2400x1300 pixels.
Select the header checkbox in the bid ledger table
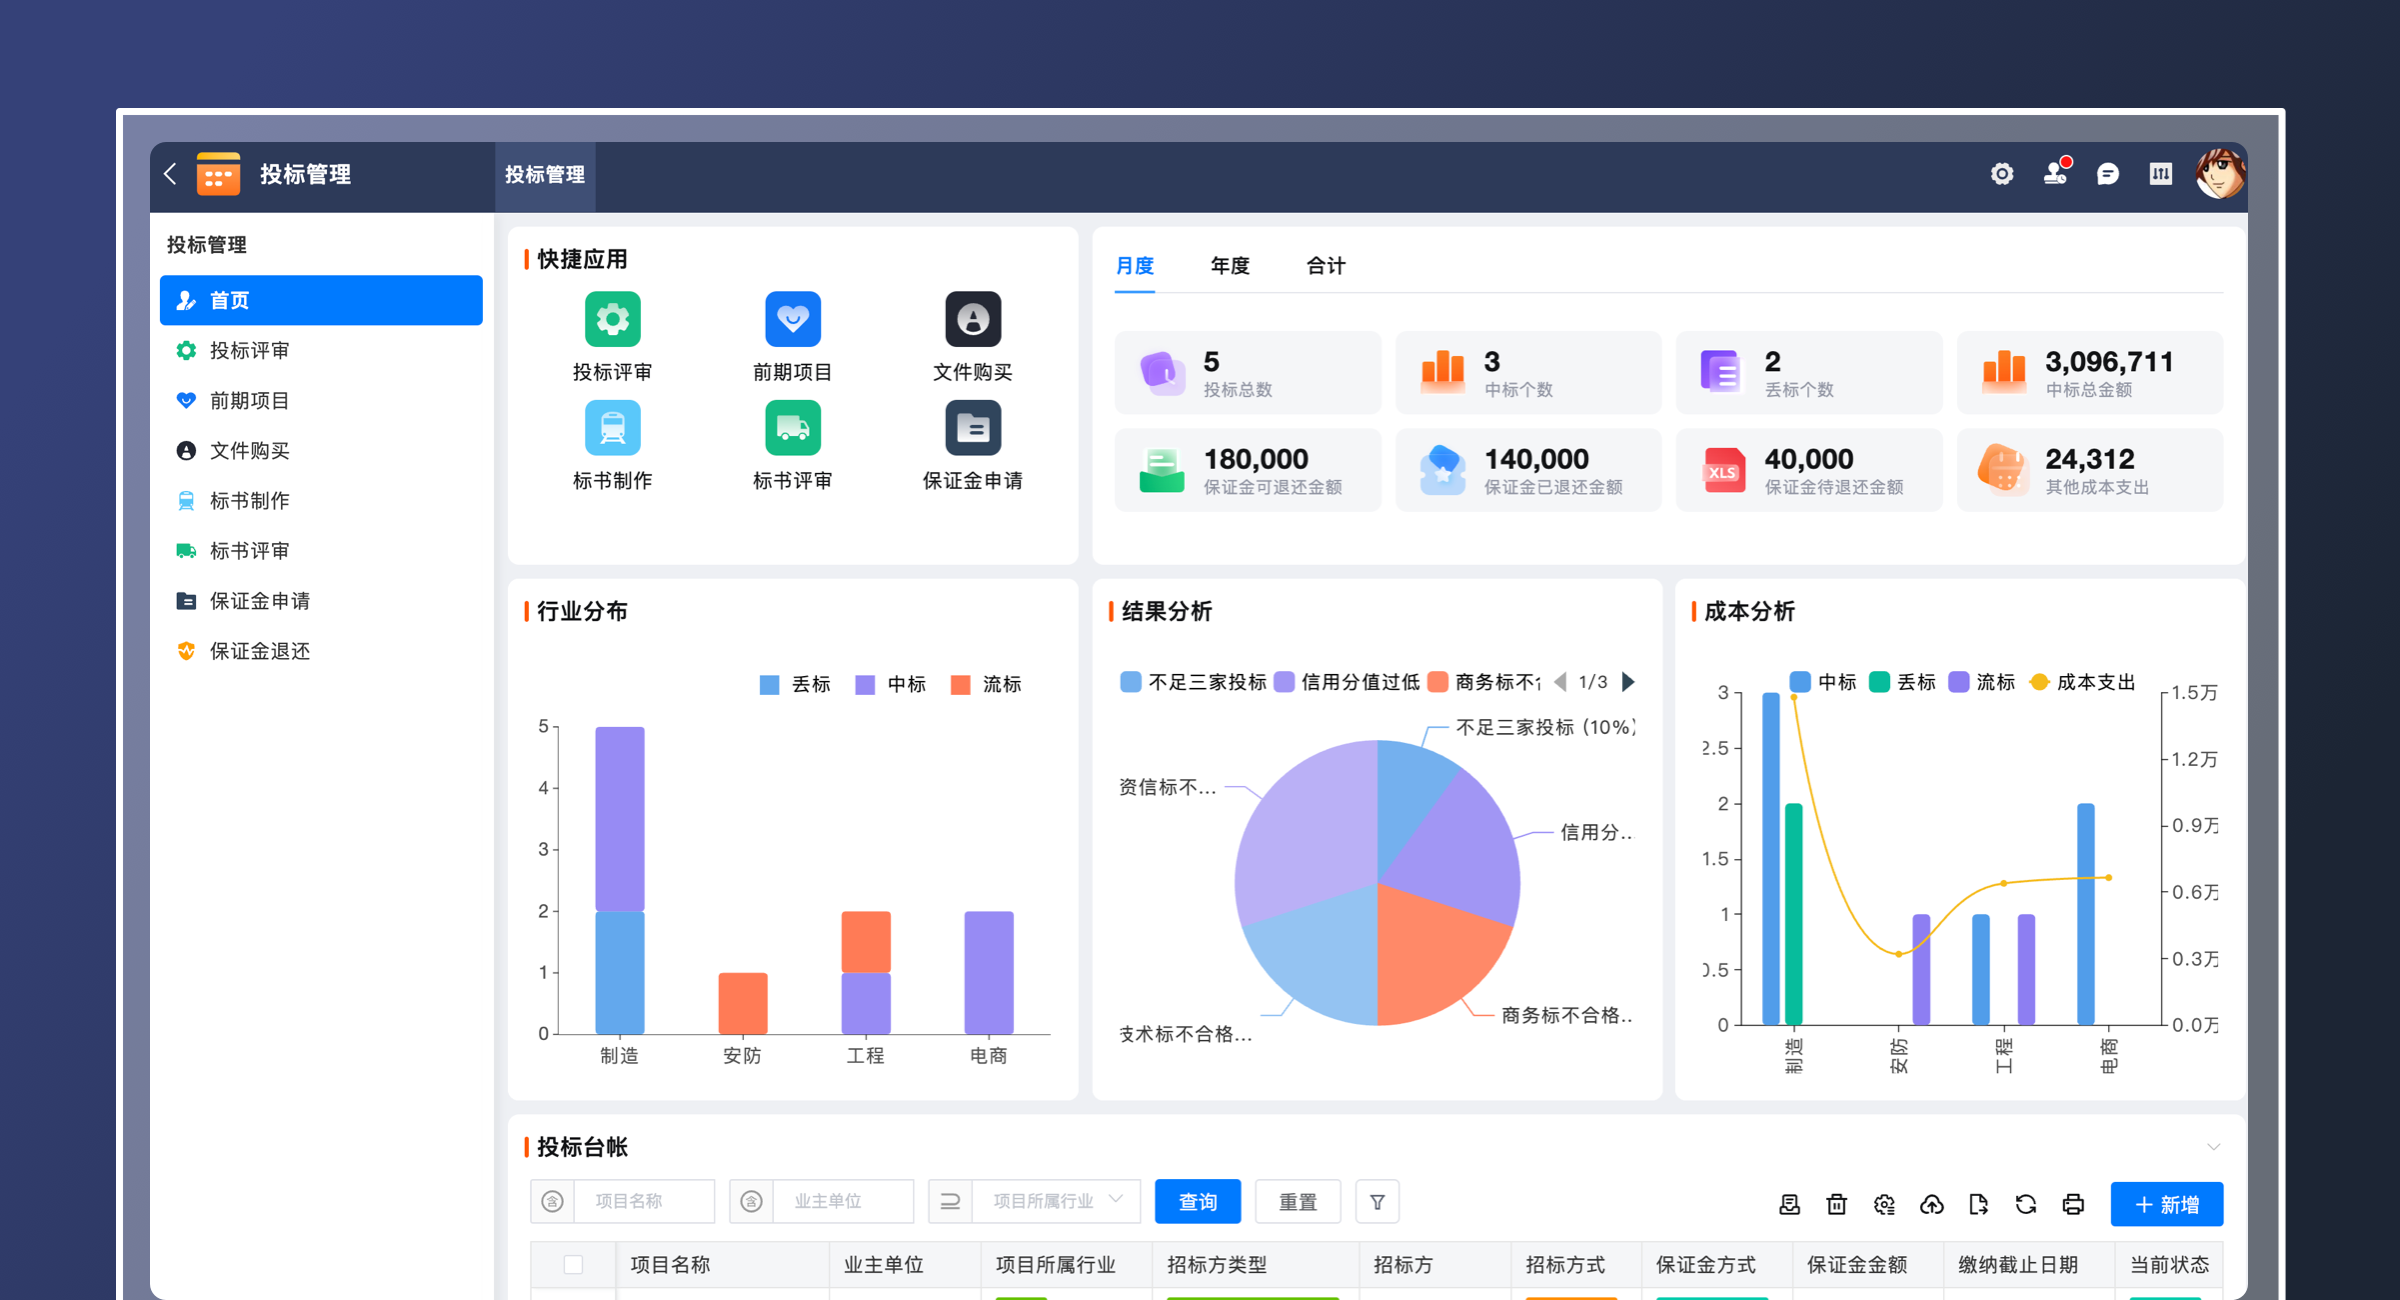click(574, 1265)
